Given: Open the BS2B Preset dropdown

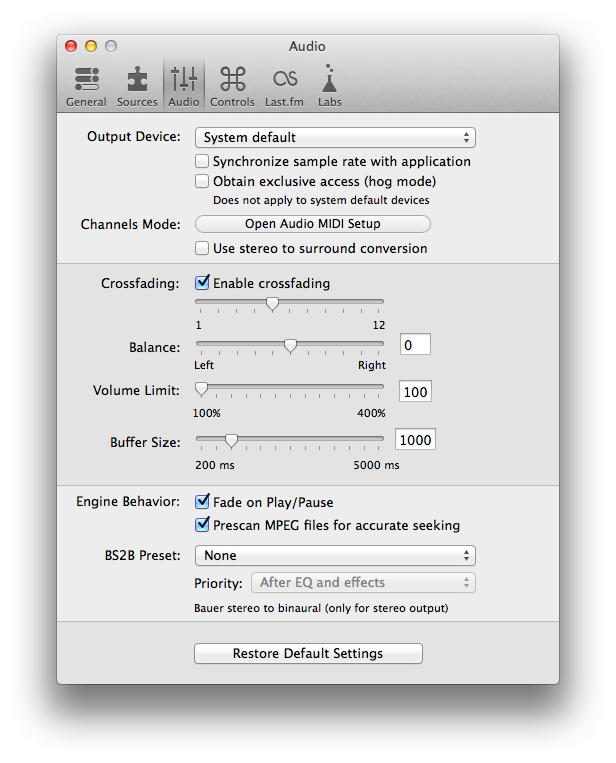Looking at the screenshot, I should (334, 555).
